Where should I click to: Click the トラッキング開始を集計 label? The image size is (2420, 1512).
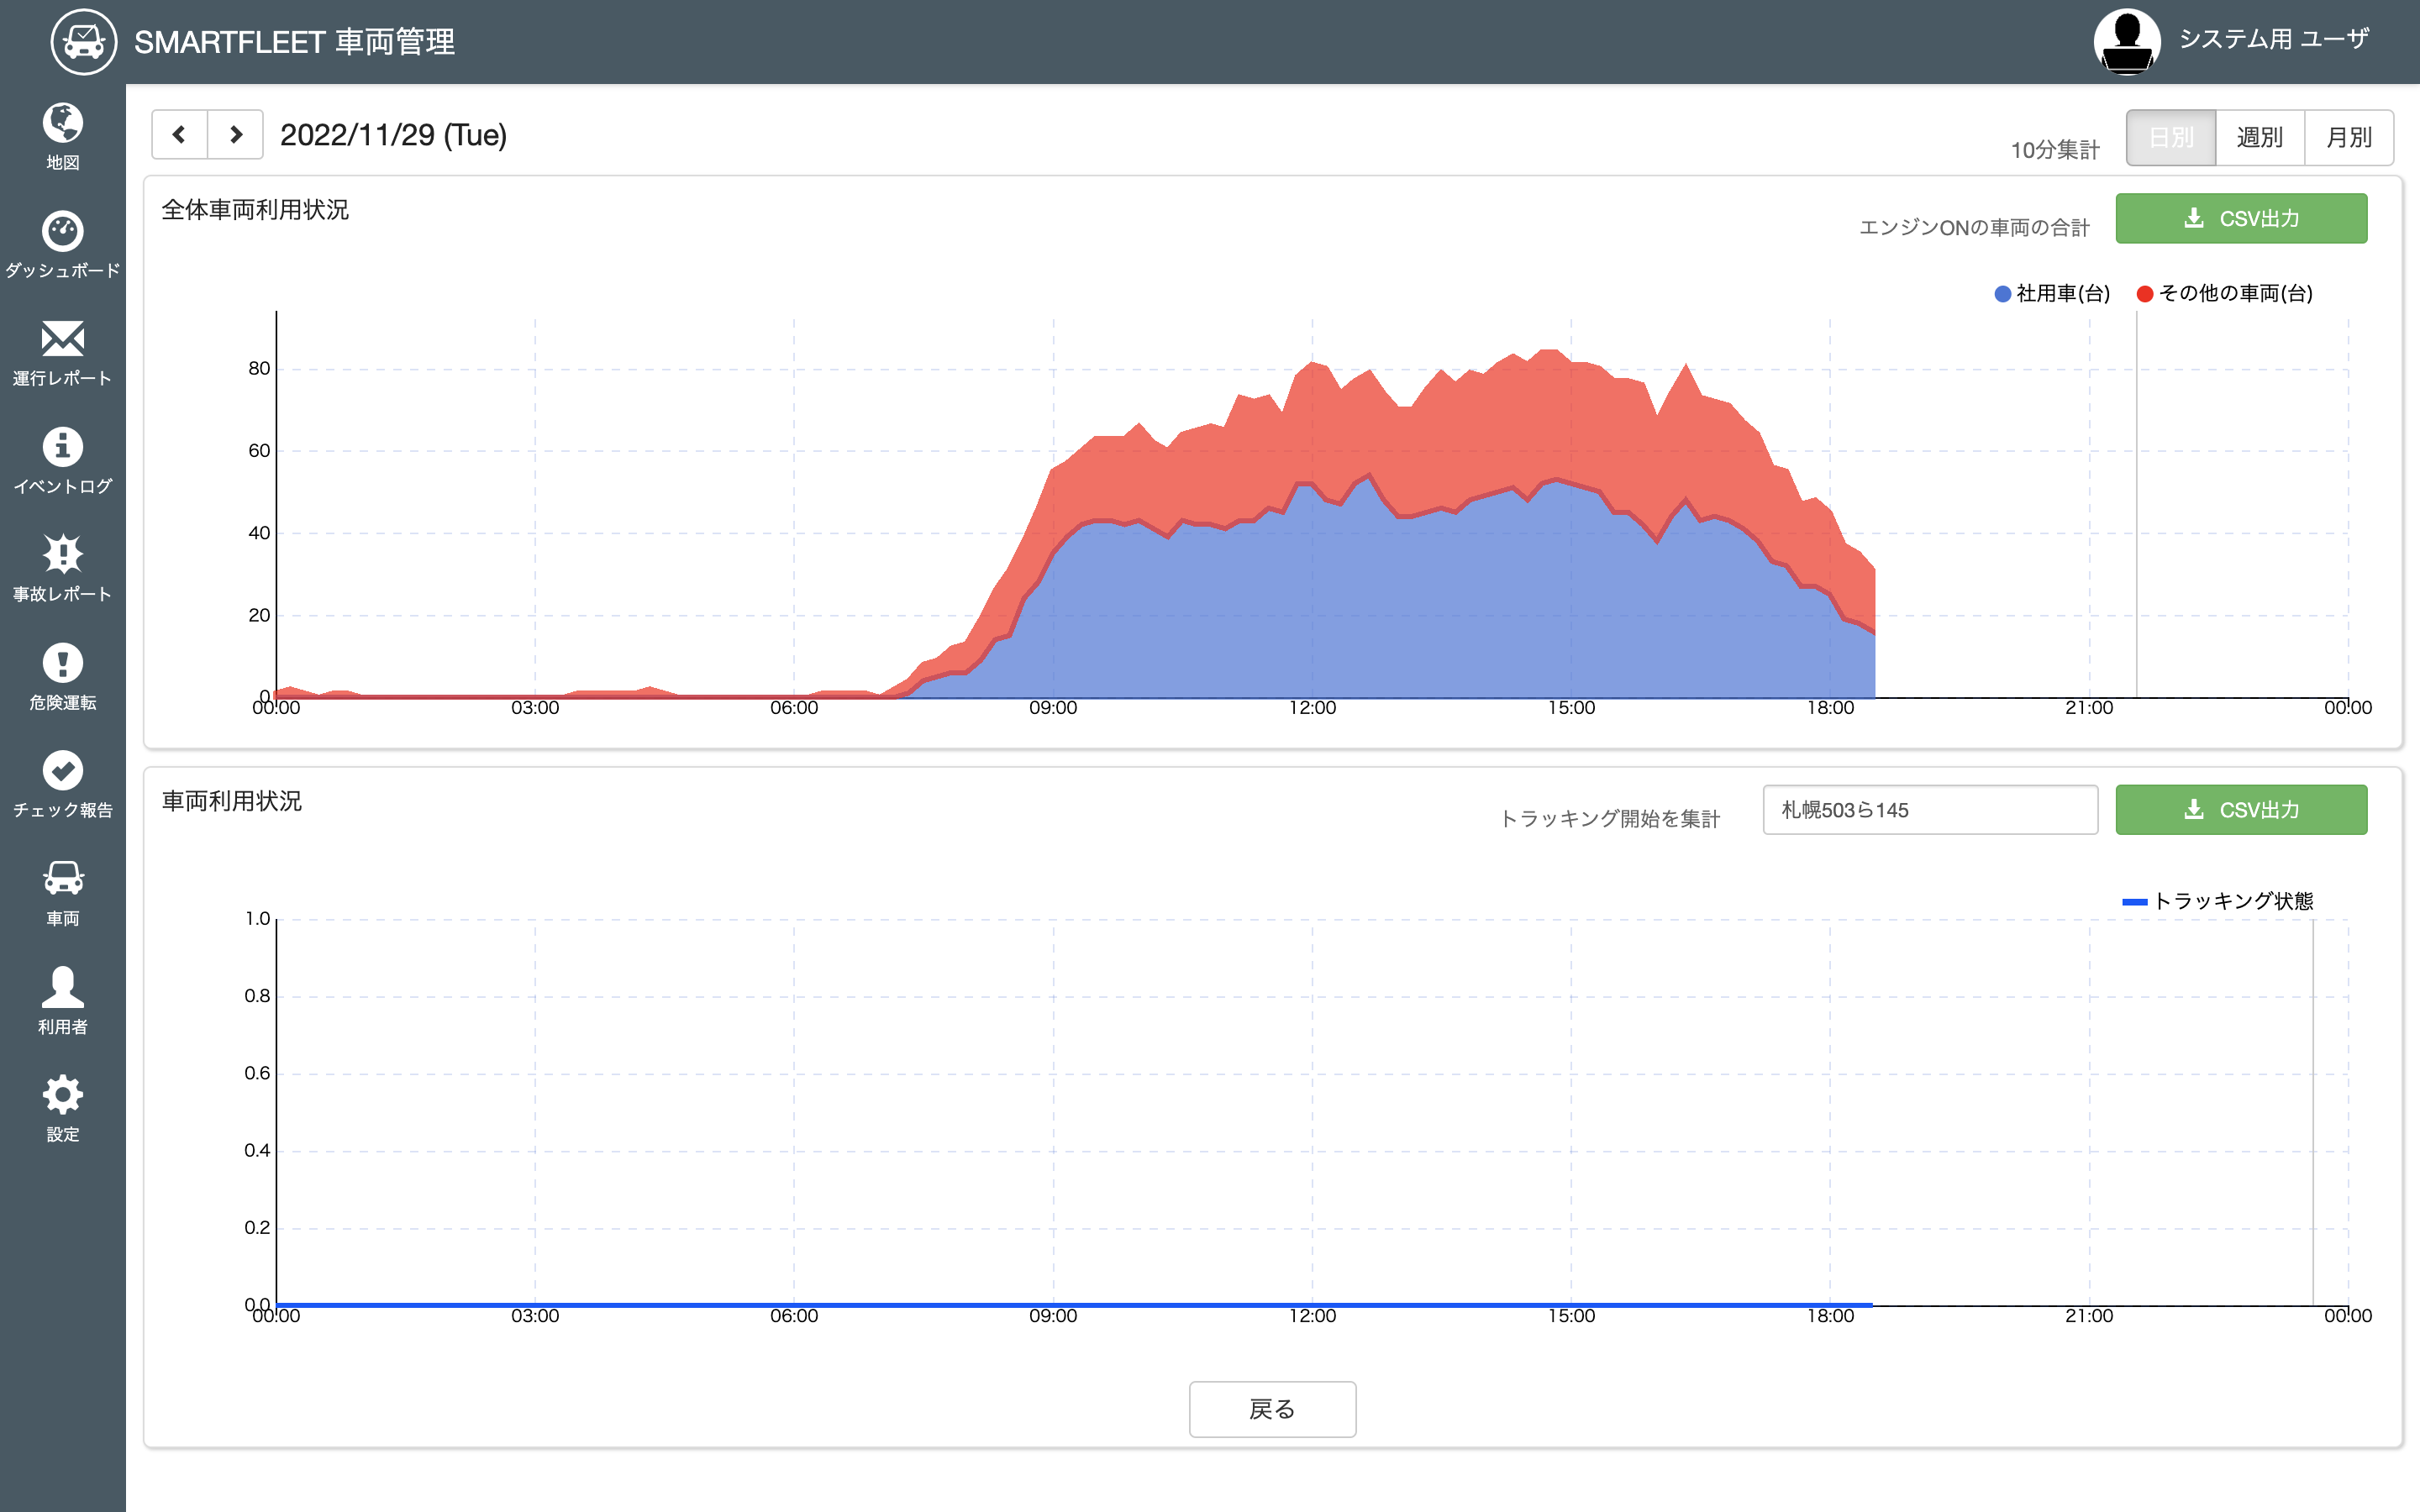(1610, 819)
